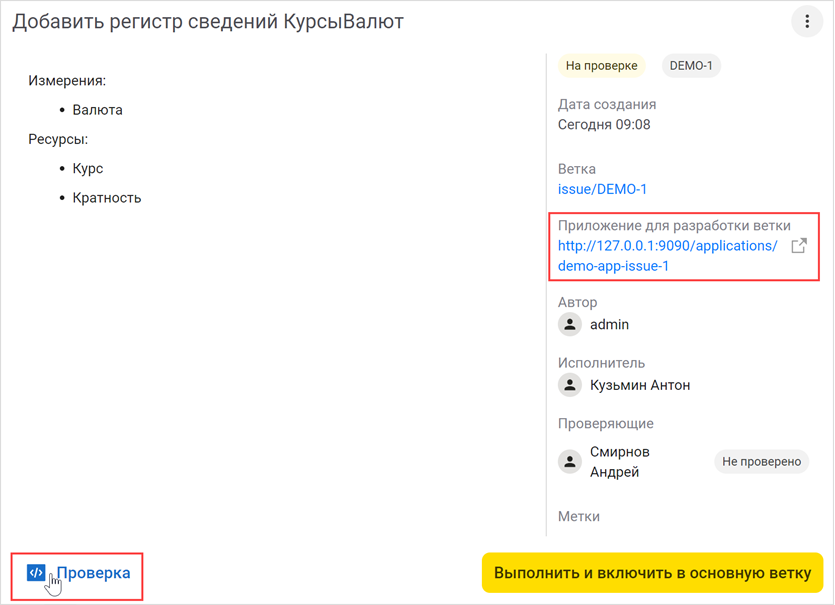The width and height of the screenshot is (835, 605).
Task: Open the branch link issue/DEMO-1
Action: [x=603, y=188]
